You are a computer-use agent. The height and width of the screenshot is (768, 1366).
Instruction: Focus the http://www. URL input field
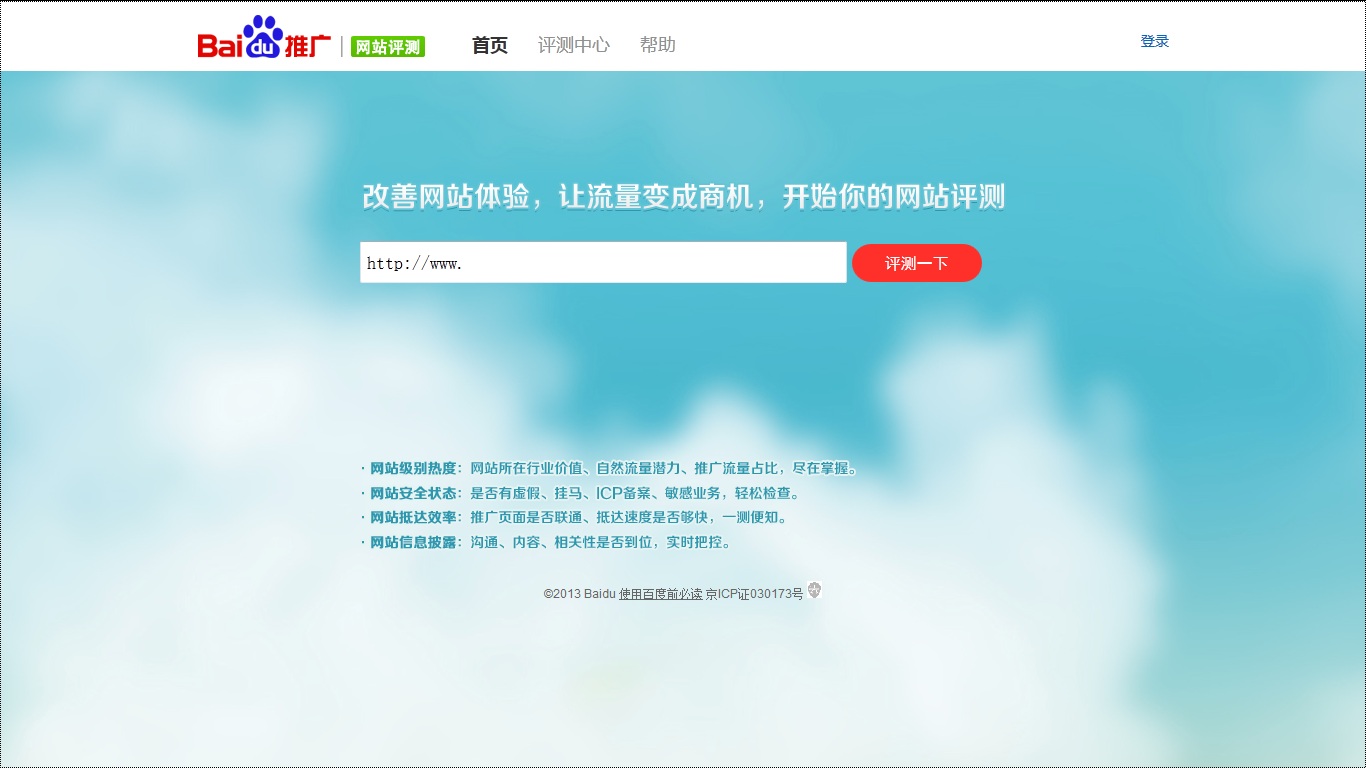(603, 263)
